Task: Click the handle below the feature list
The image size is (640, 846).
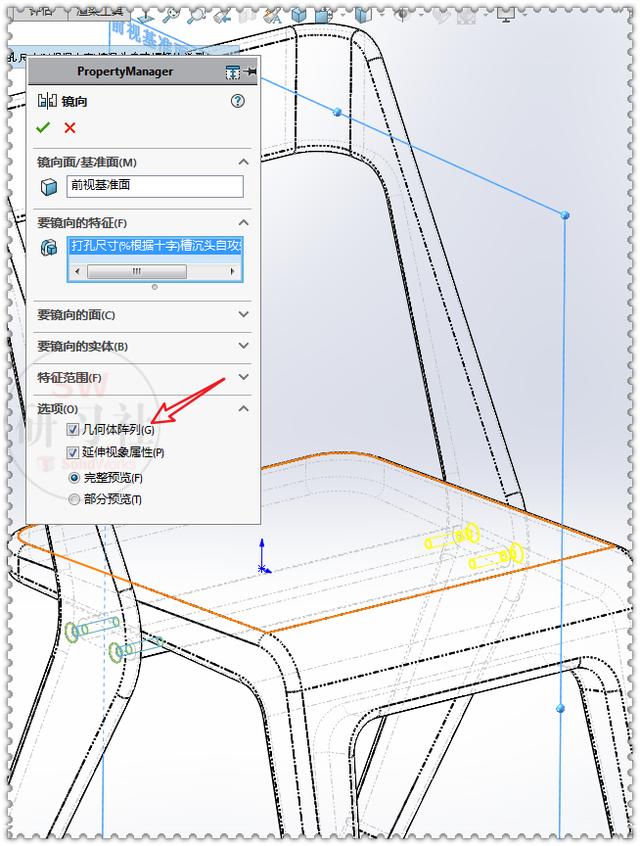Action: click(155, 287)
